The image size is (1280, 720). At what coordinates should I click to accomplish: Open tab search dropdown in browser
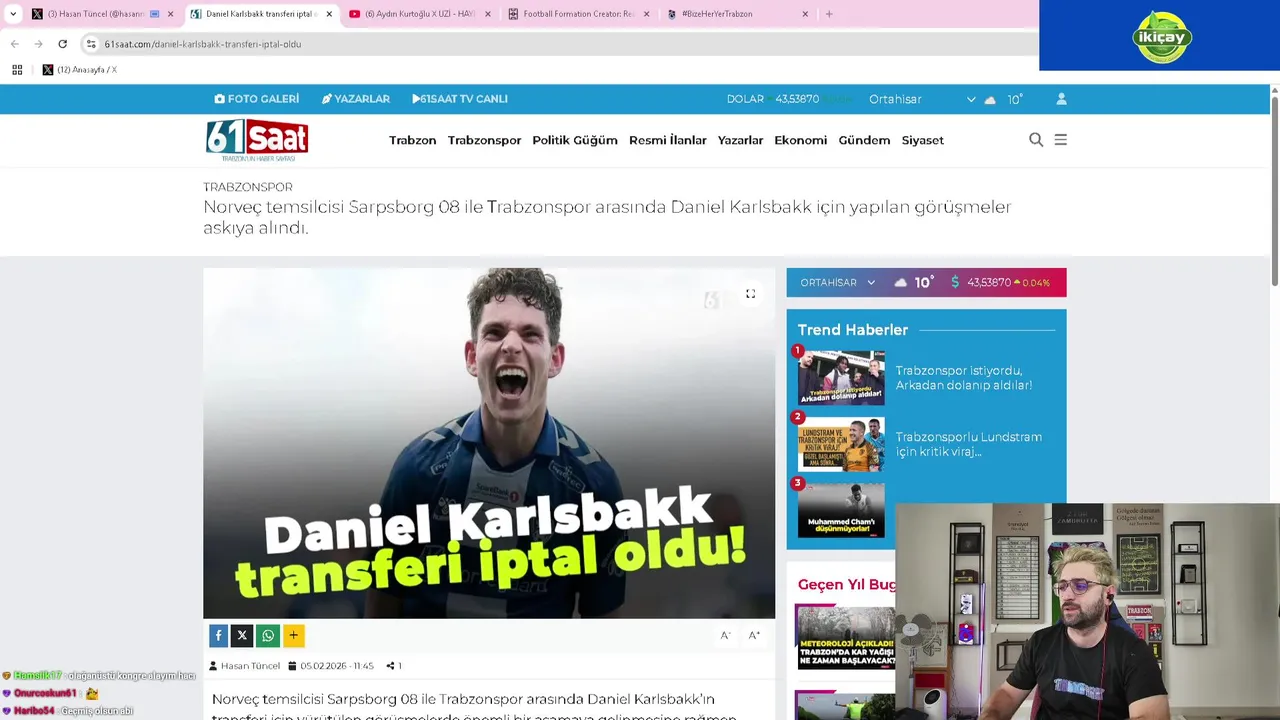(x=13, y=14)
